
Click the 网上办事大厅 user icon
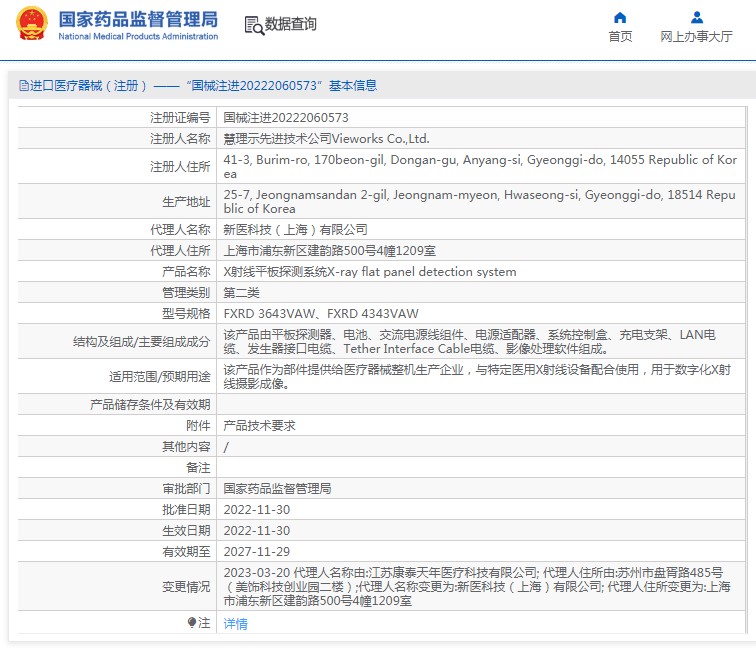coord(697,18)
